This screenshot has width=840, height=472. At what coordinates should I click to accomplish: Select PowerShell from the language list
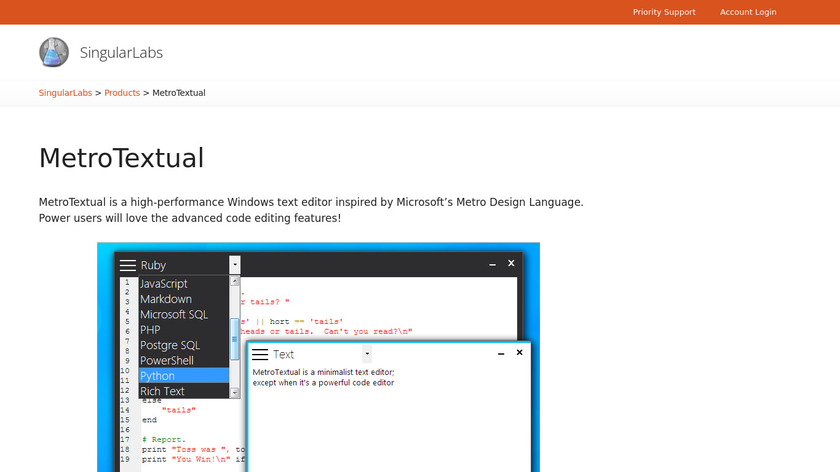pyautogui.click(x=167, y=360)
